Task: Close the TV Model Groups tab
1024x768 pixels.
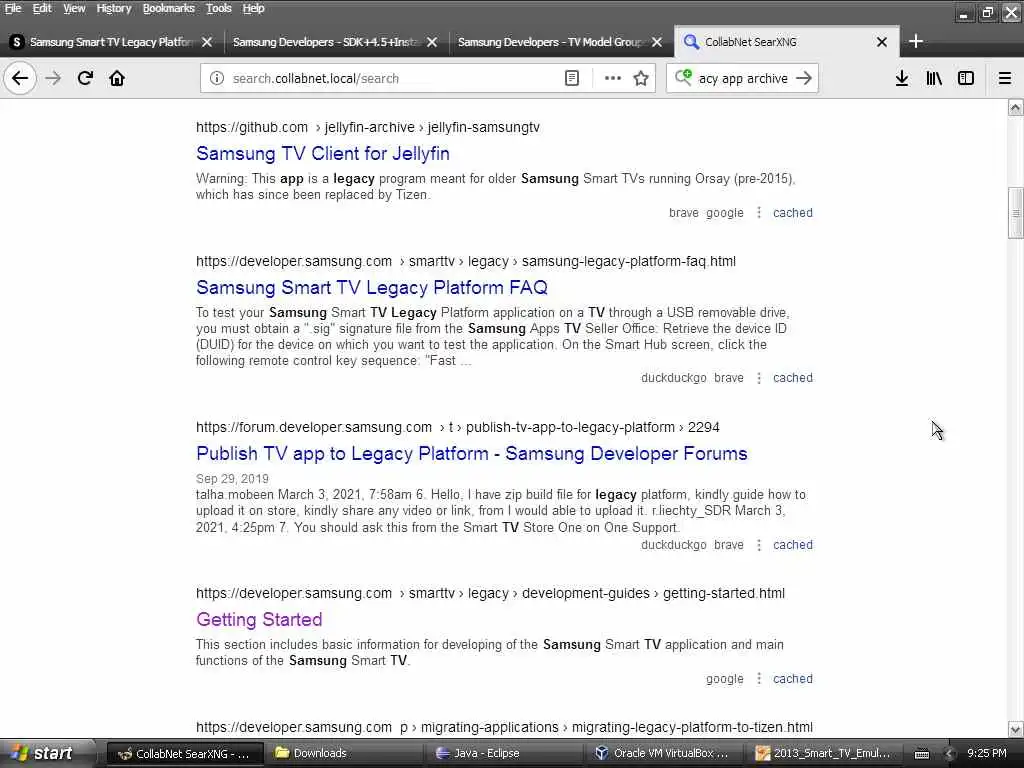Action: 657,42
